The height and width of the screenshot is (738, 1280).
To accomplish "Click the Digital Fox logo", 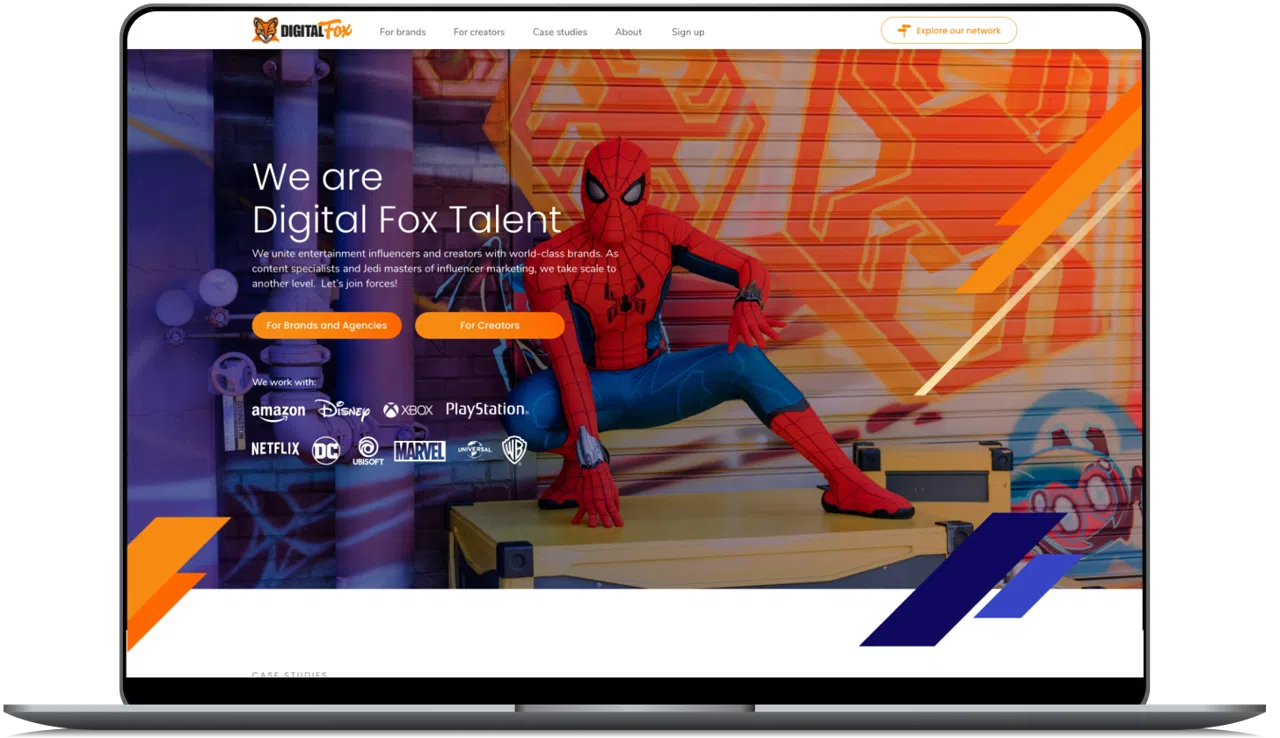I will [303, 30].
